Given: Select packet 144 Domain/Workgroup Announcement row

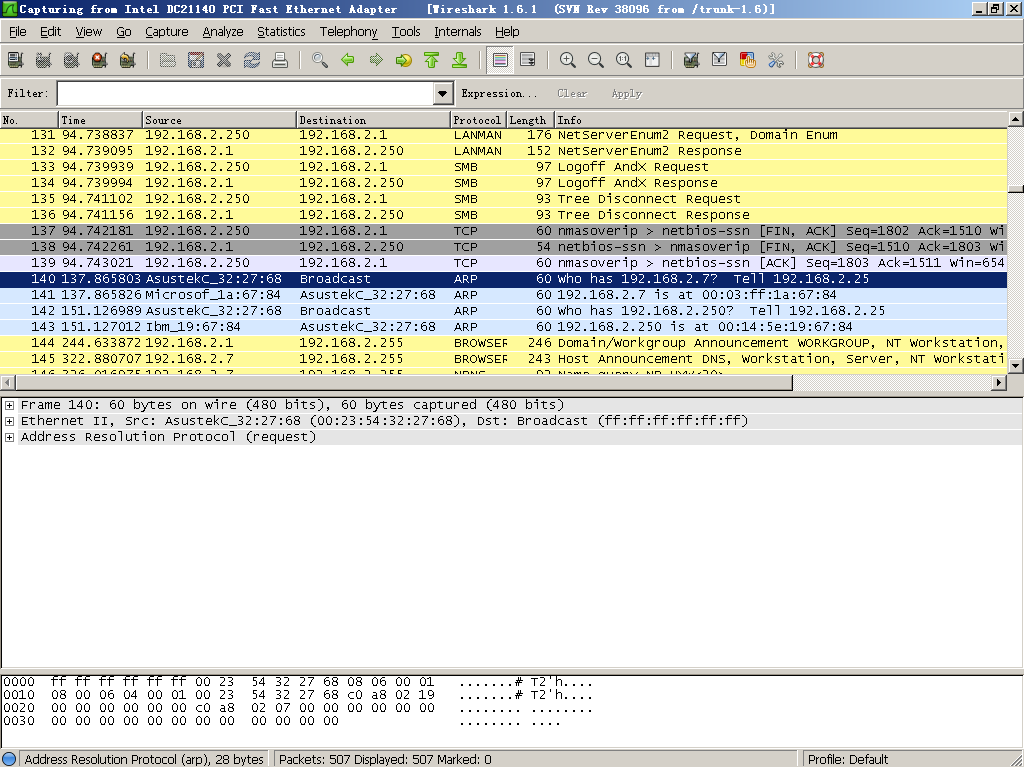Looking at the screenshot, I should [x=504, y=343].
